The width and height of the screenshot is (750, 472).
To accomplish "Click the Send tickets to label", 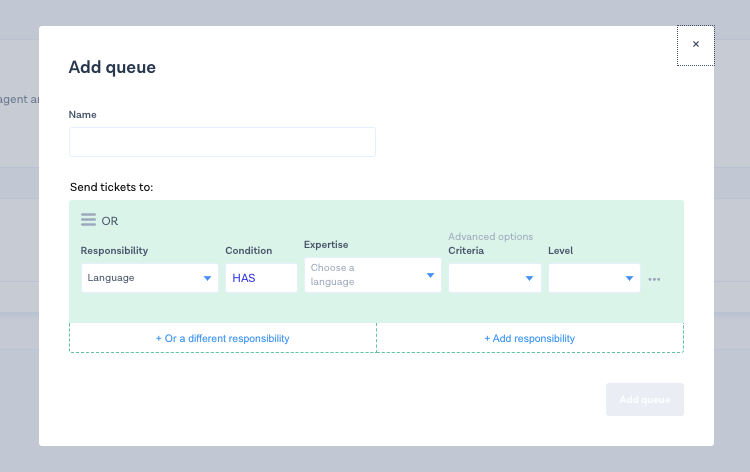I will tap(111, 187).
